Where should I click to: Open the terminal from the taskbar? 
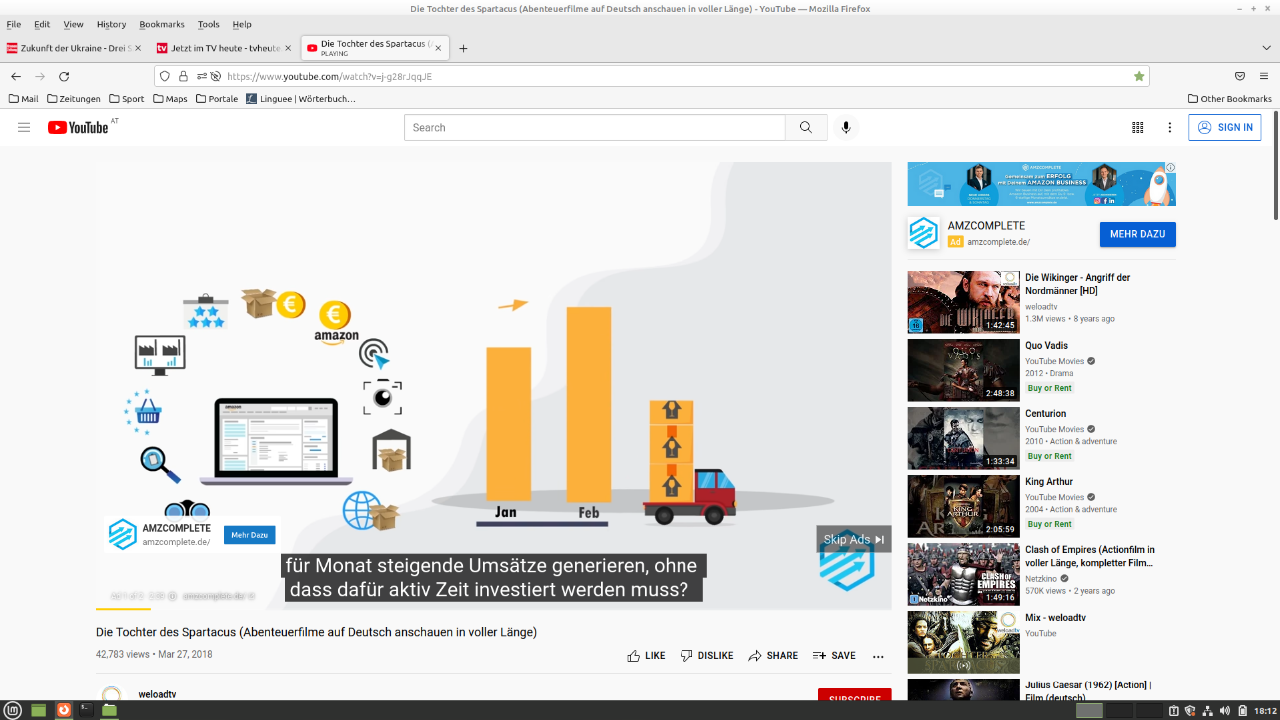[86, 710]
